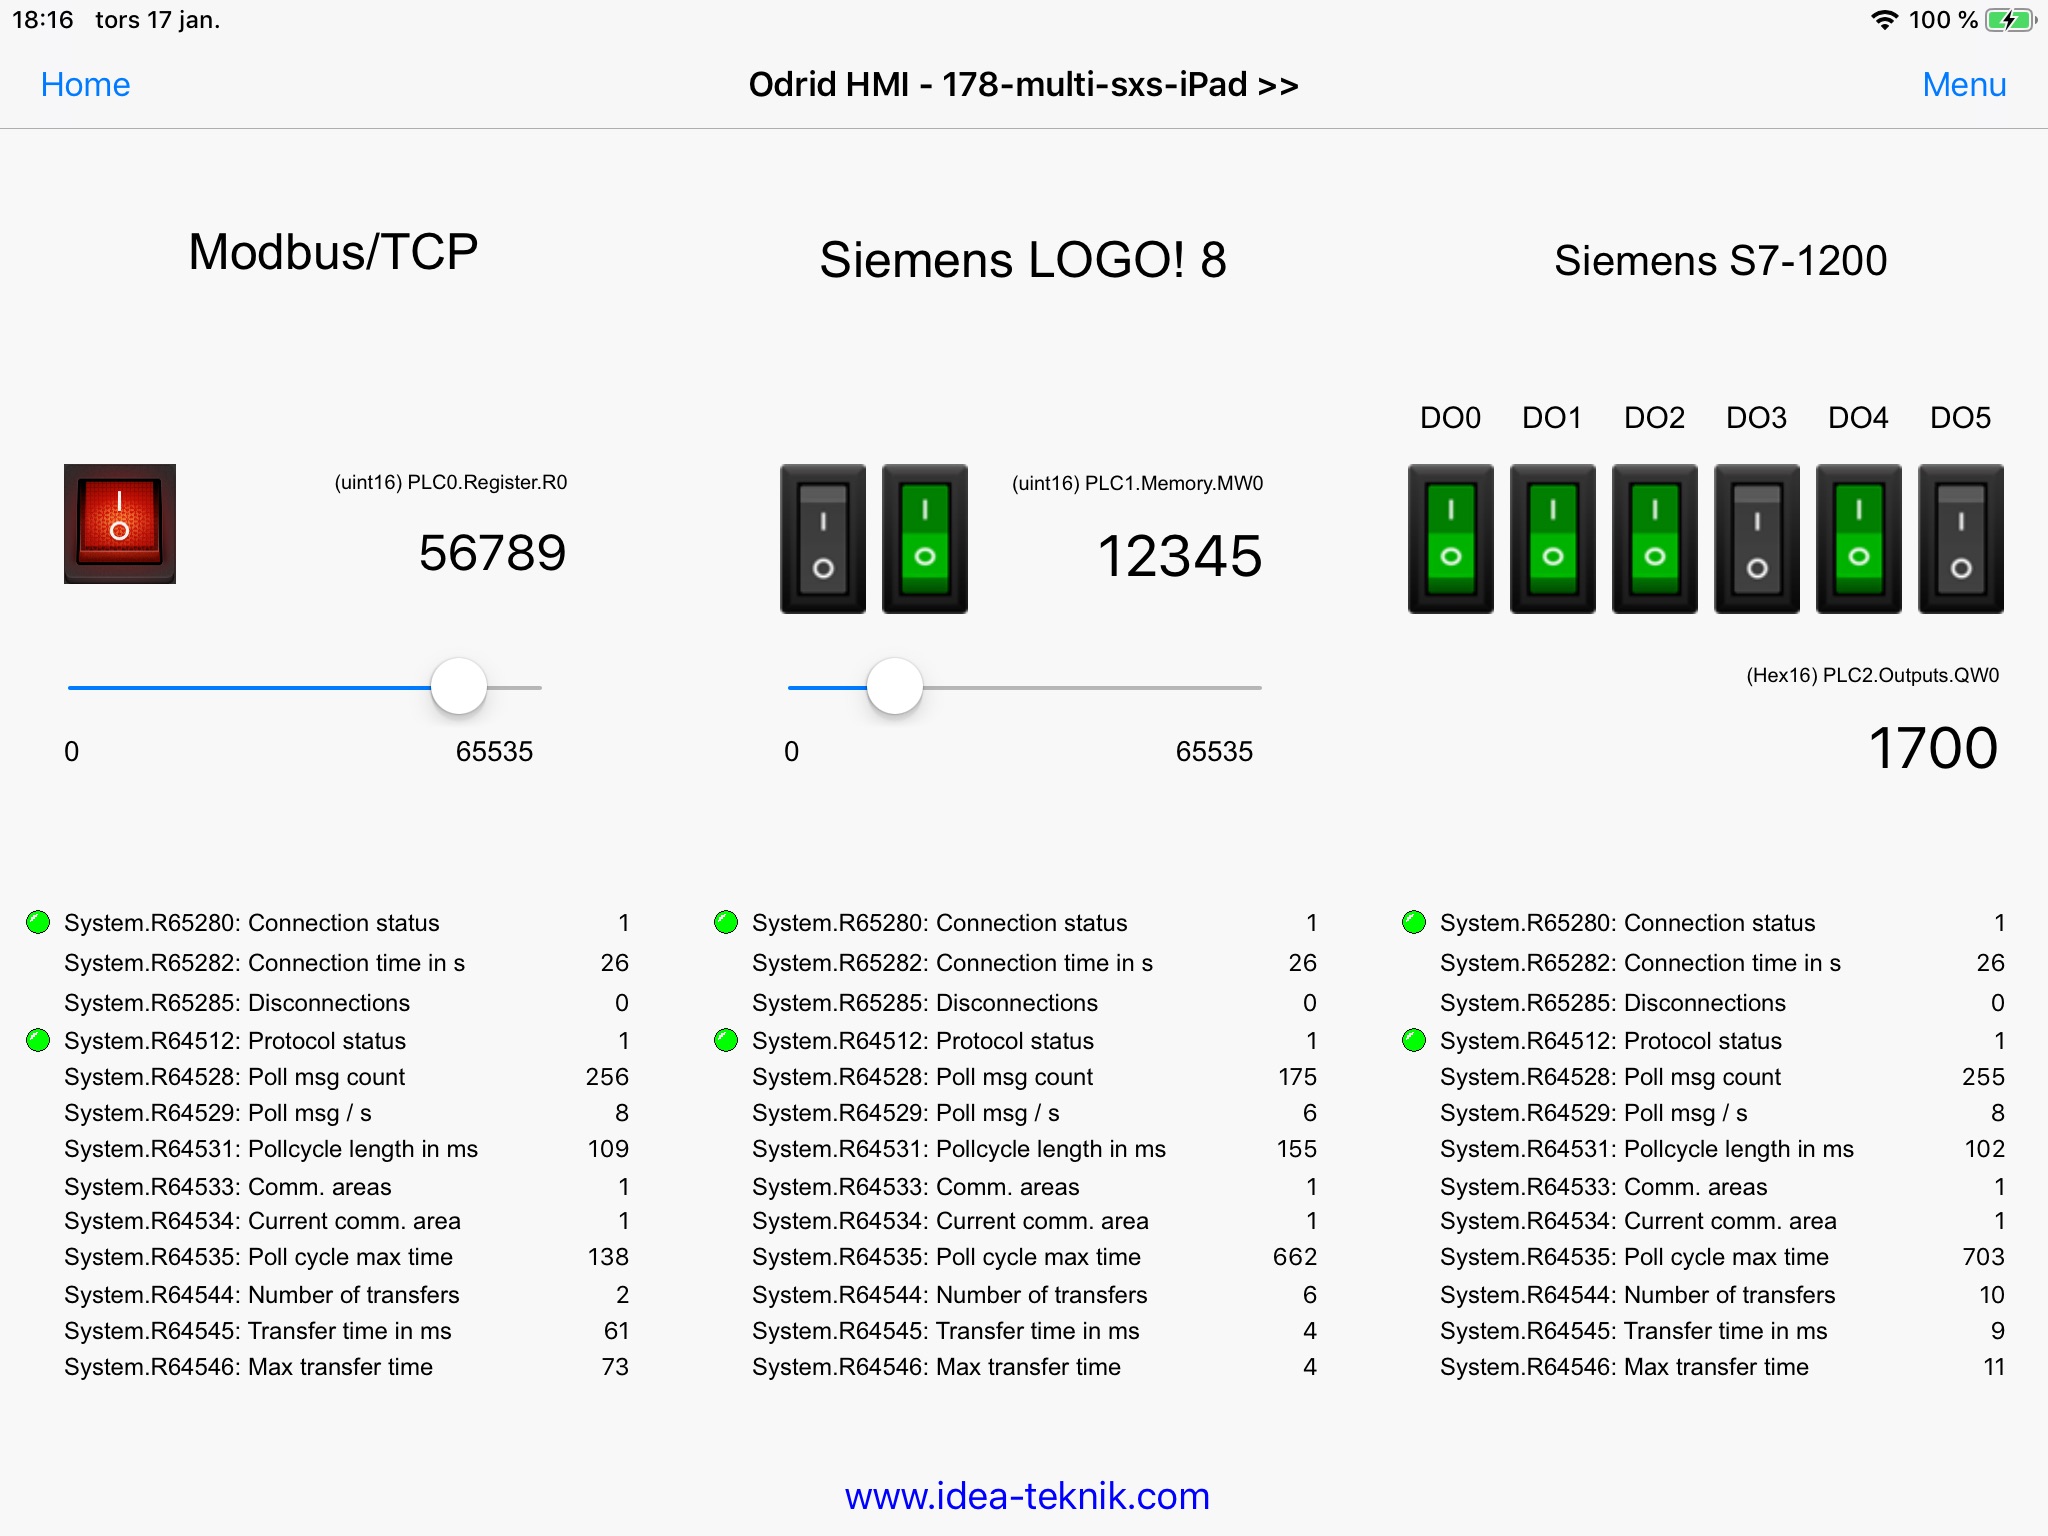The width and height of the screenshot is (2048, 1536).
Task: Click the (uint16) PLC1.Memory.MW0 label
Action: point(1137,483)
